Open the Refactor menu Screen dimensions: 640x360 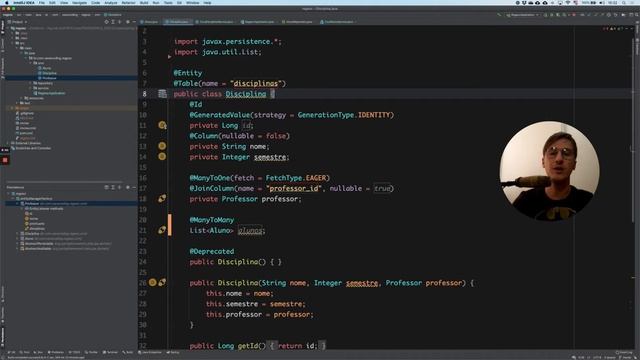(128, 2)
